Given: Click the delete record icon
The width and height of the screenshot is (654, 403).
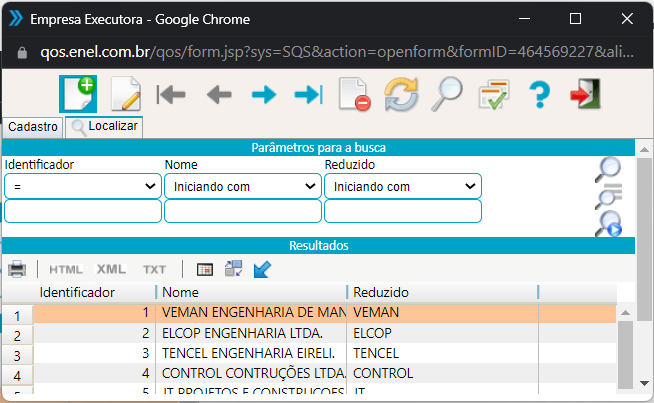Looking at the screenshot, I should (354, 95).
